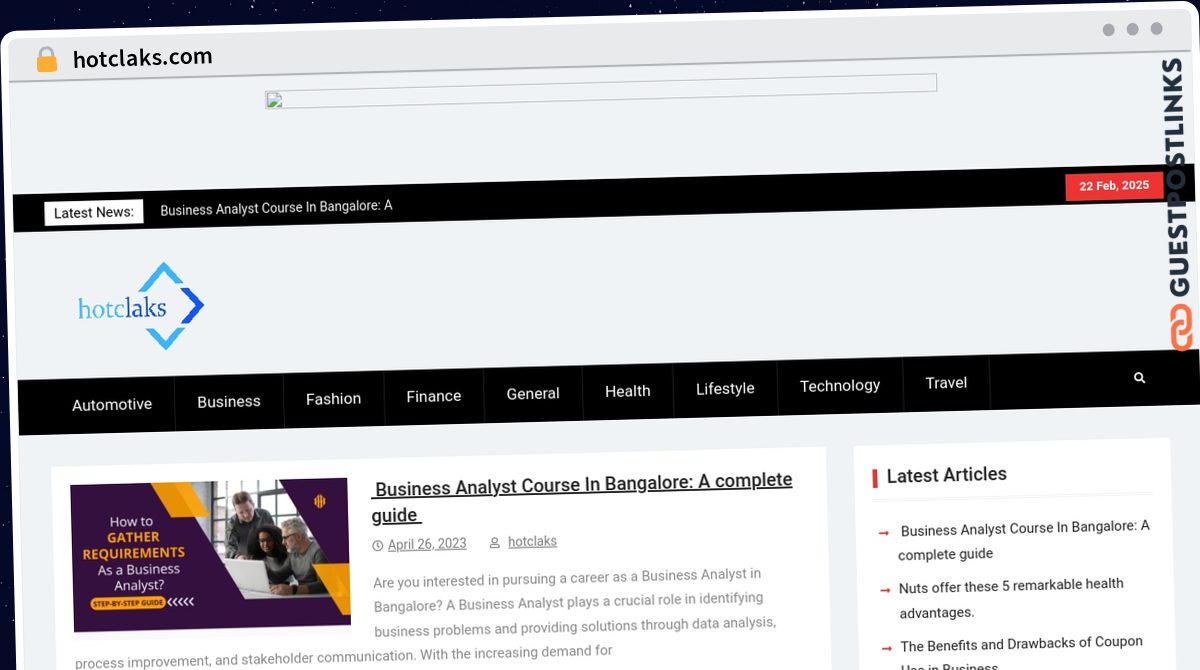Select the Finance menu item

point(434,396)
